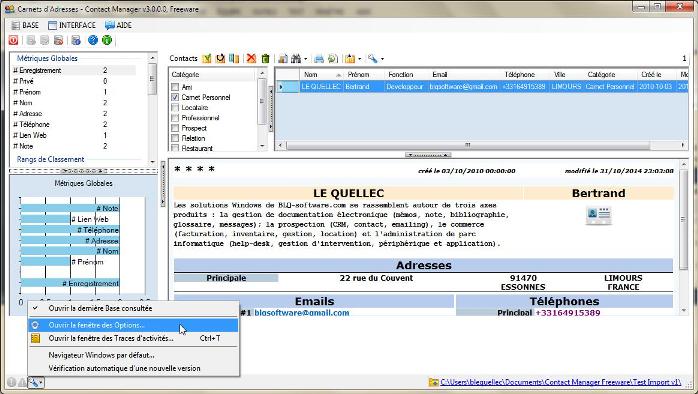The image size is (698, 394).
Task: Click the second grey database icon
Action: 45,40
